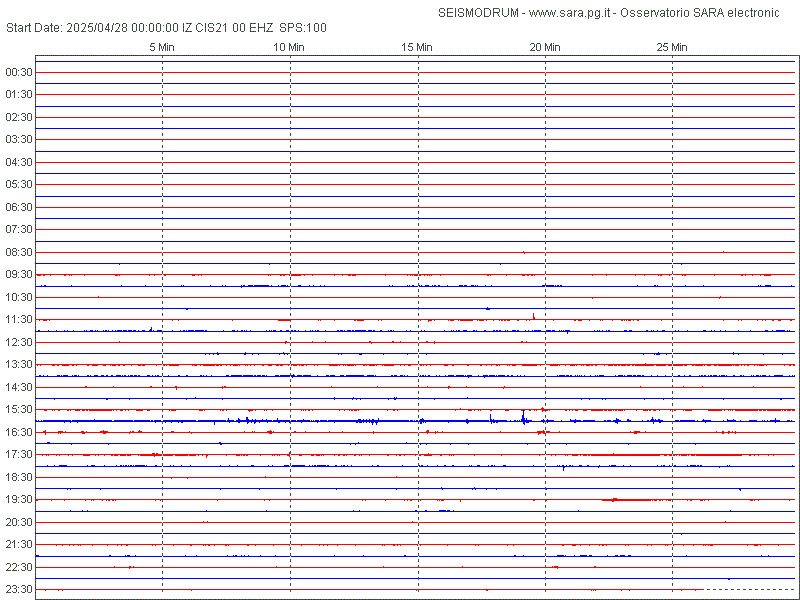Click the 07:30 time label
Viewport: 800px width, 600px height.
[19, 230]
